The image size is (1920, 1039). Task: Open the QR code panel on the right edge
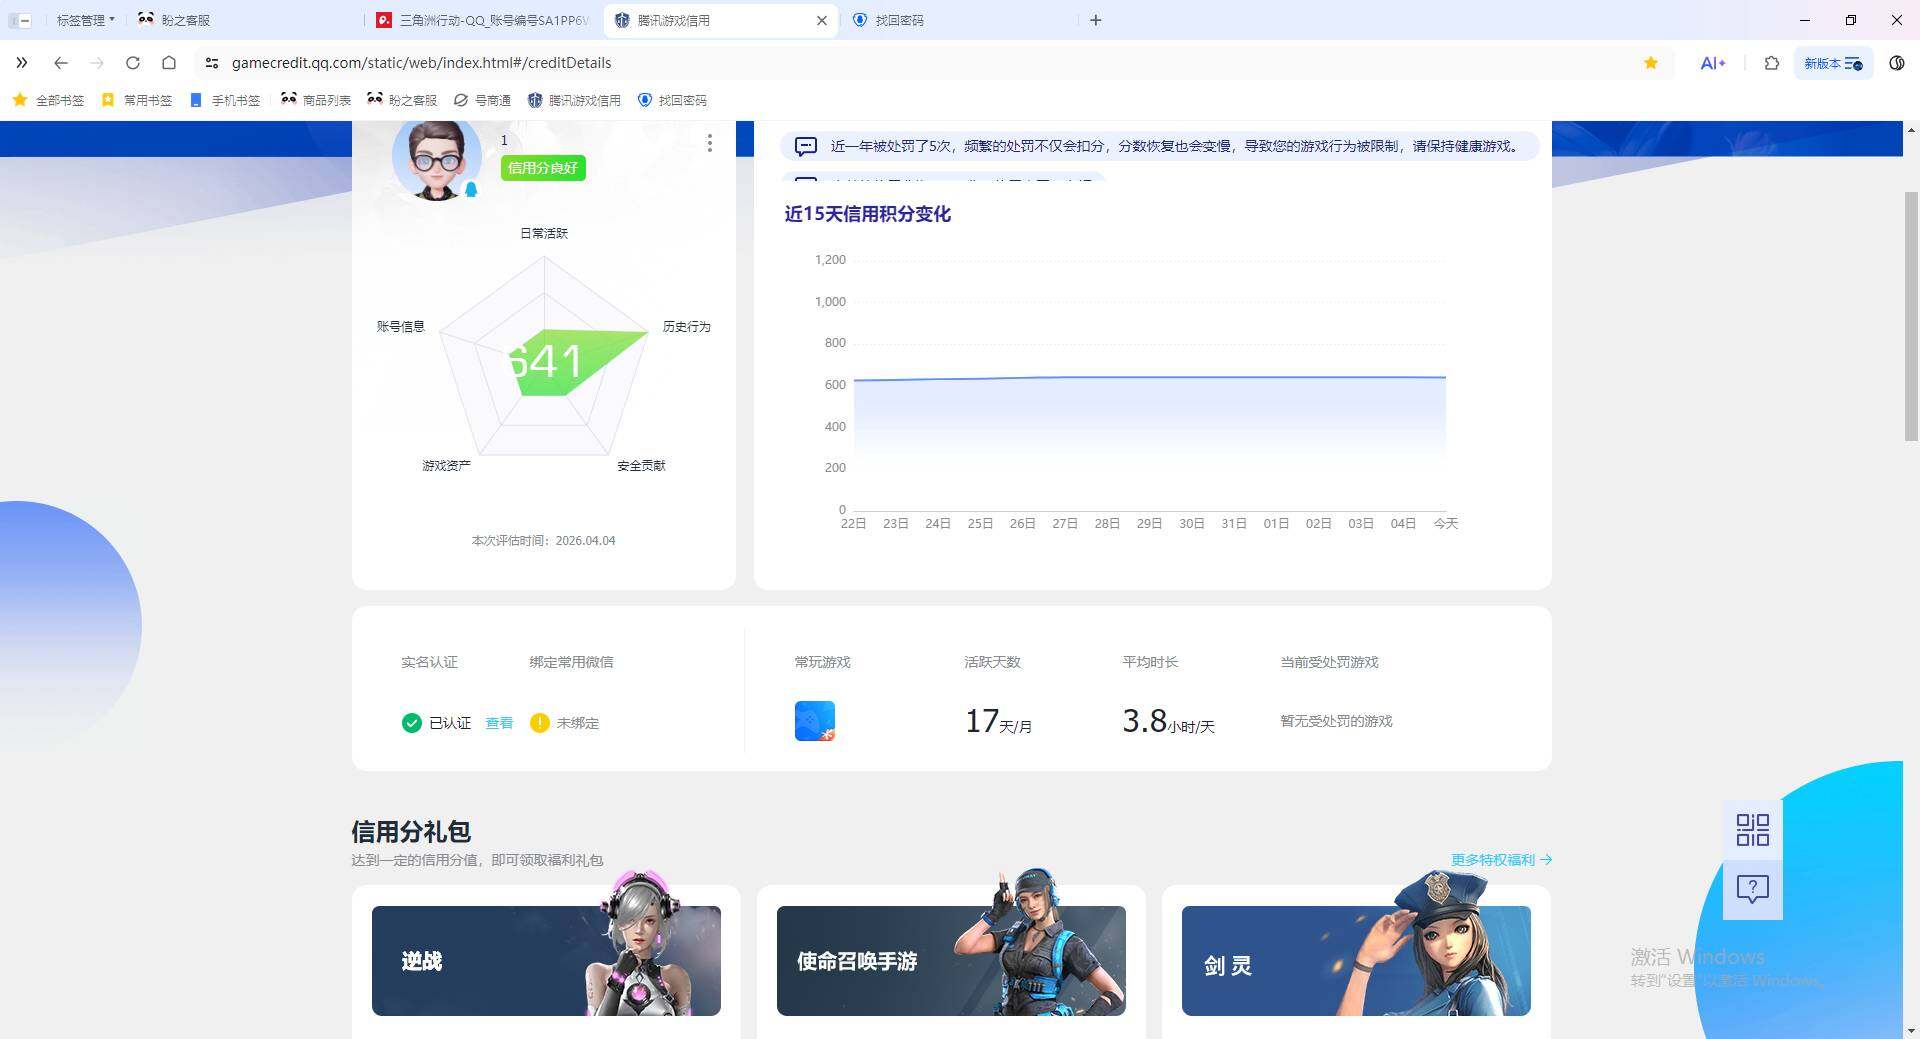1751,830
